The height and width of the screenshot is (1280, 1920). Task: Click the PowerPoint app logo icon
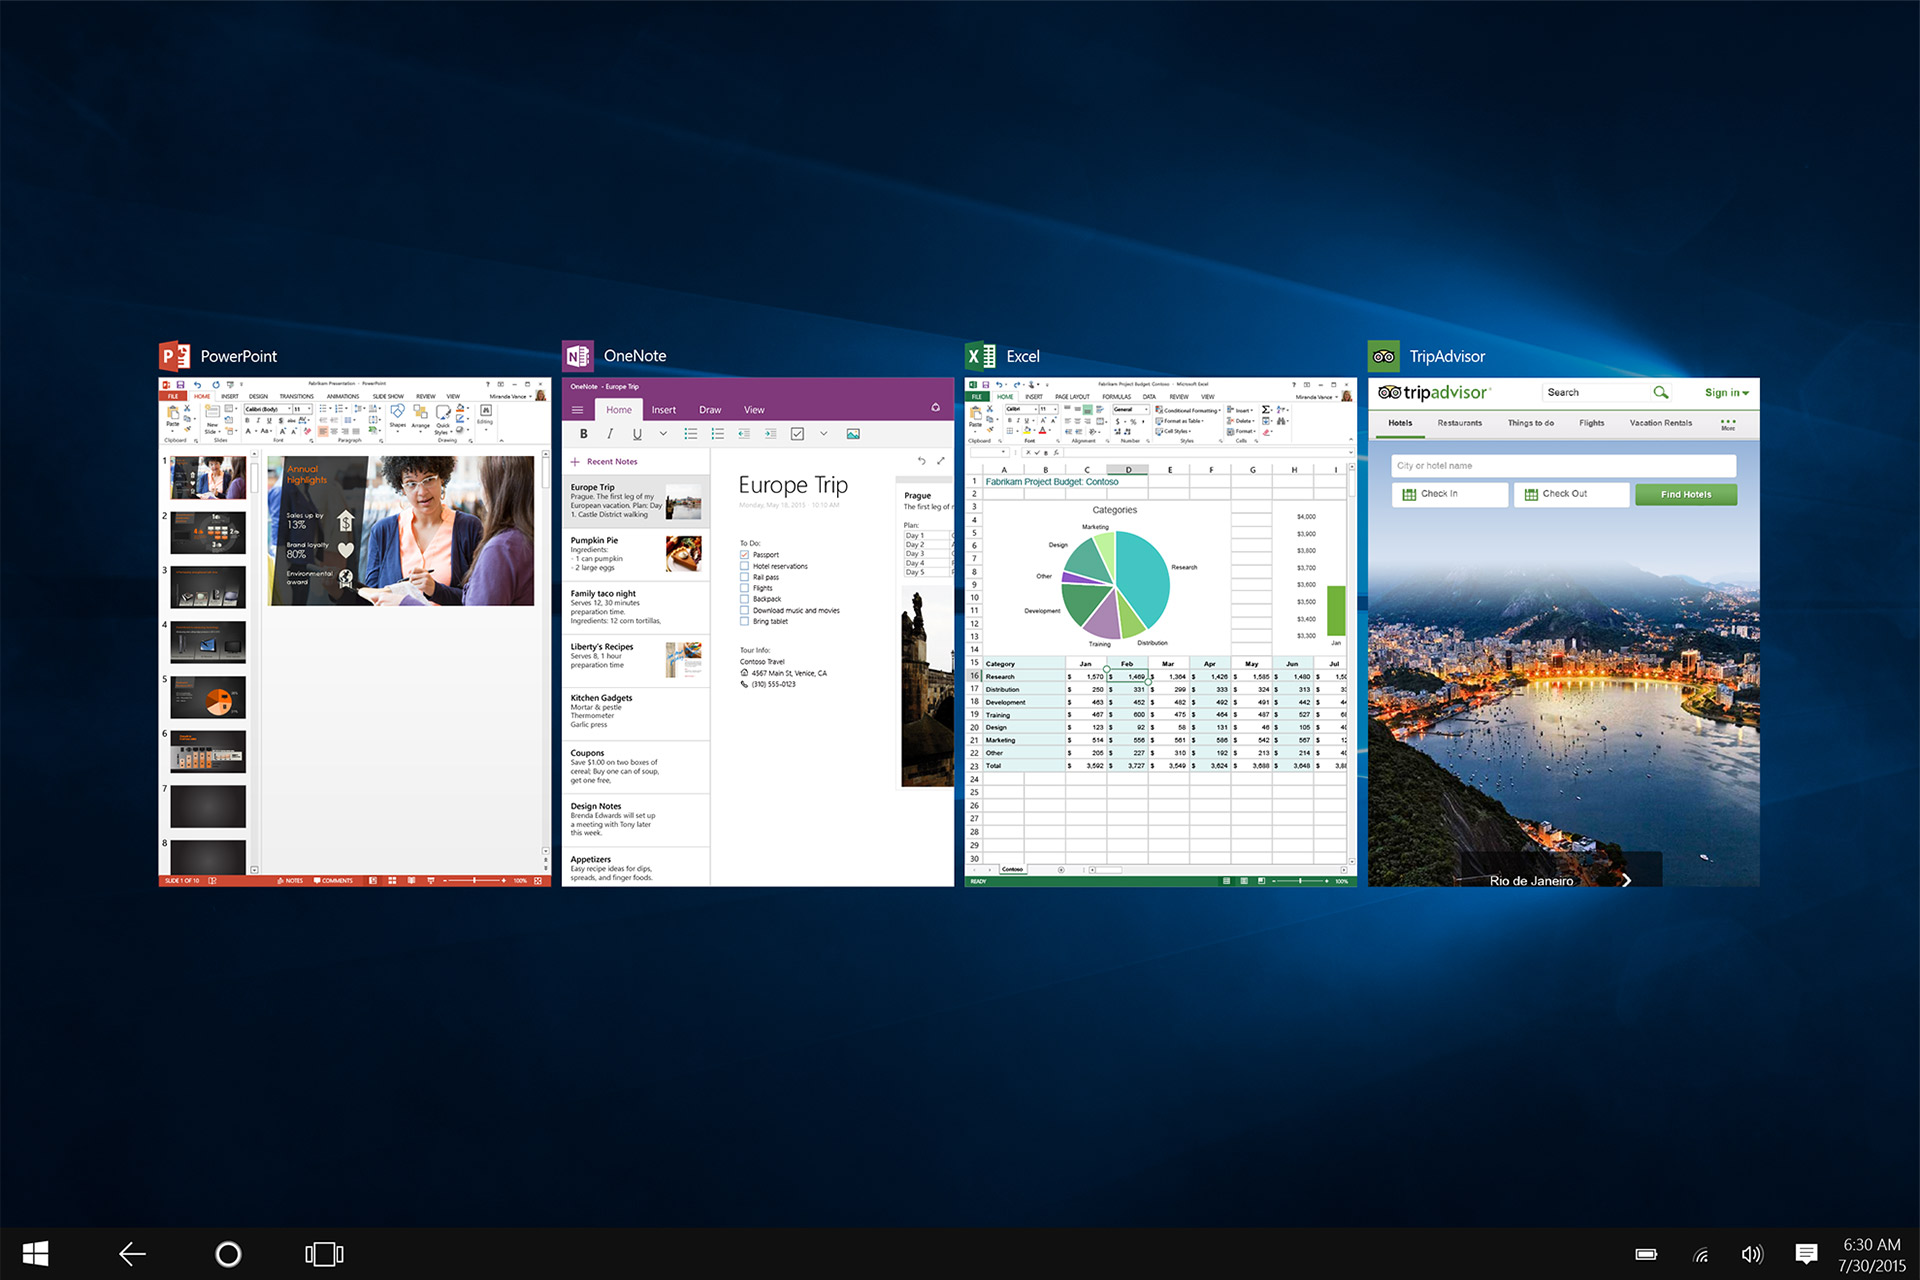coord(174,356)
